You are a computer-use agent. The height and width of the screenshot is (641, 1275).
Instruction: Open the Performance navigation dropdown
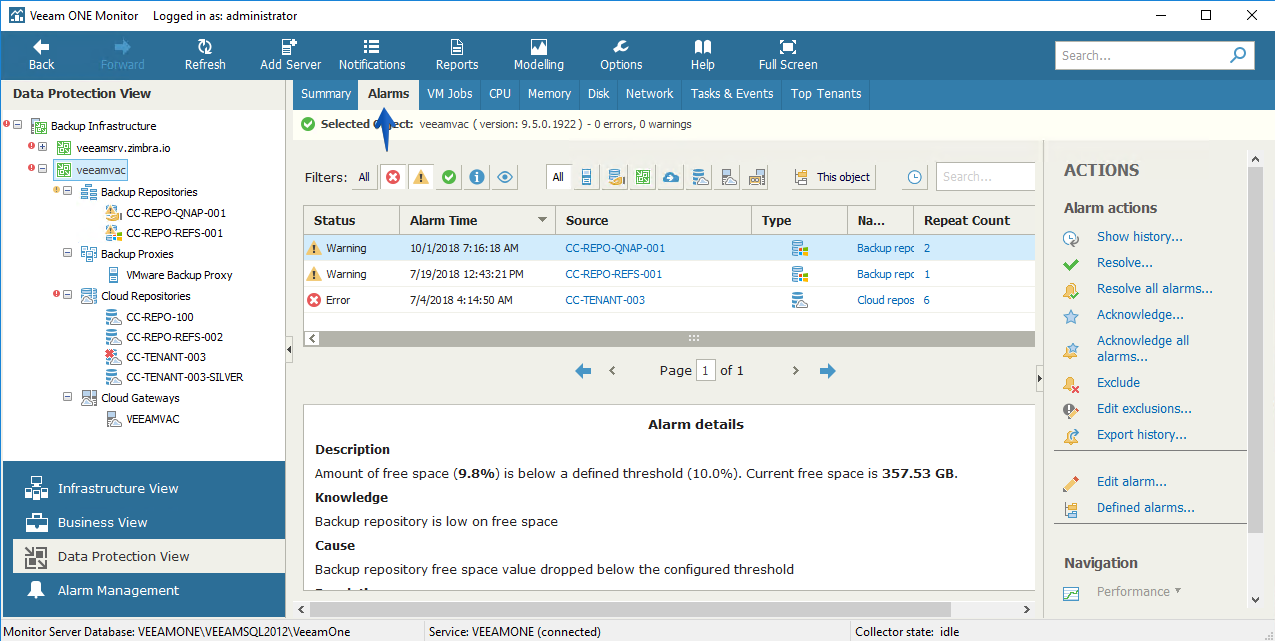coord(1138,592)
